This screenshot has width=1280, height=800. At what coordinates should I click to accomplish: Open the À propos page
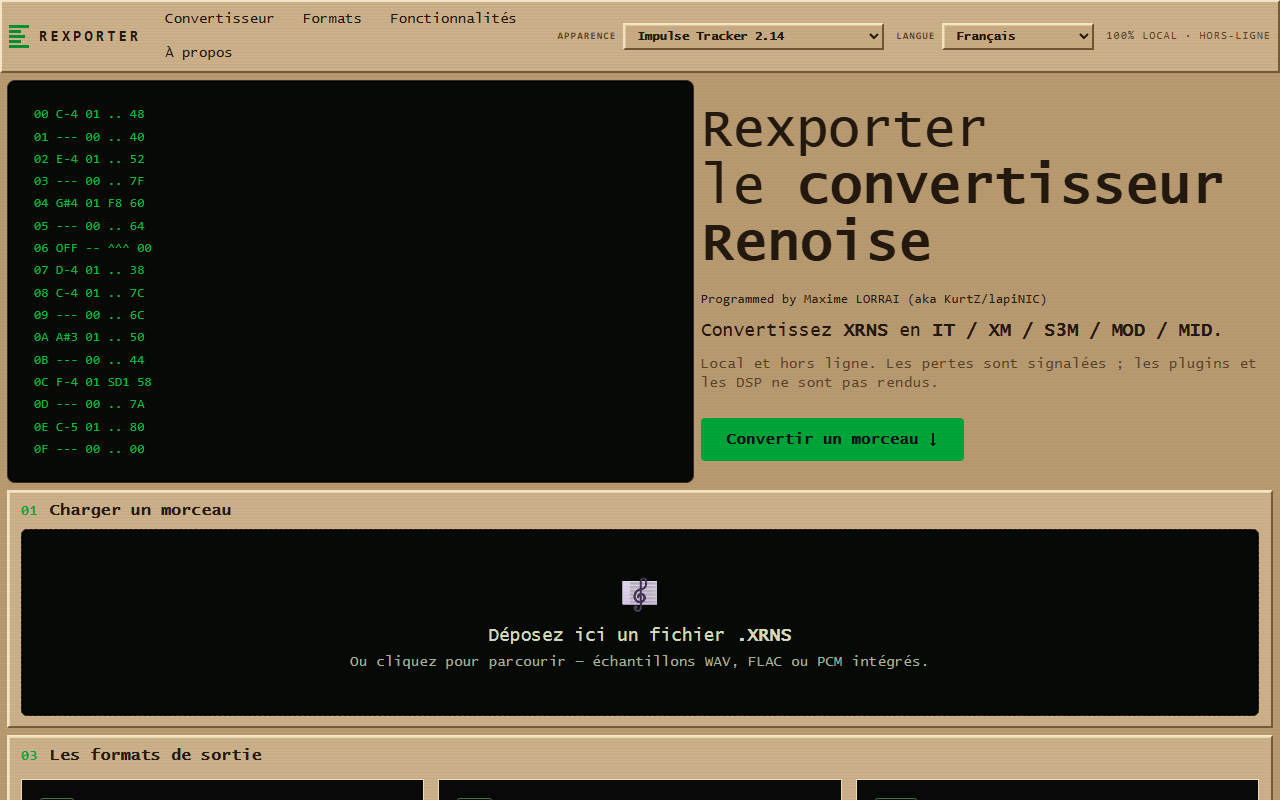[198, 52]
